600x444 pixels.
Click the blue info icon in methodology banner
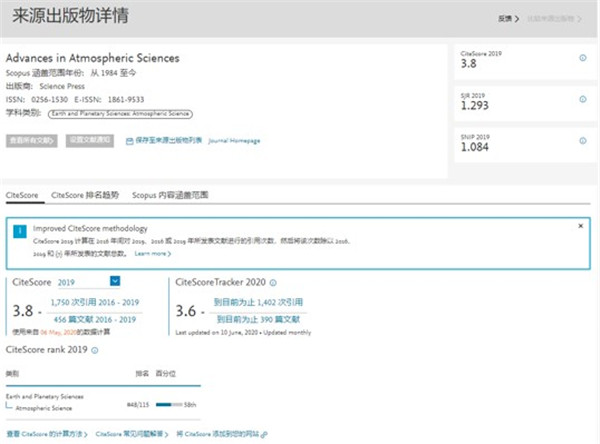(x=20, y=231)
